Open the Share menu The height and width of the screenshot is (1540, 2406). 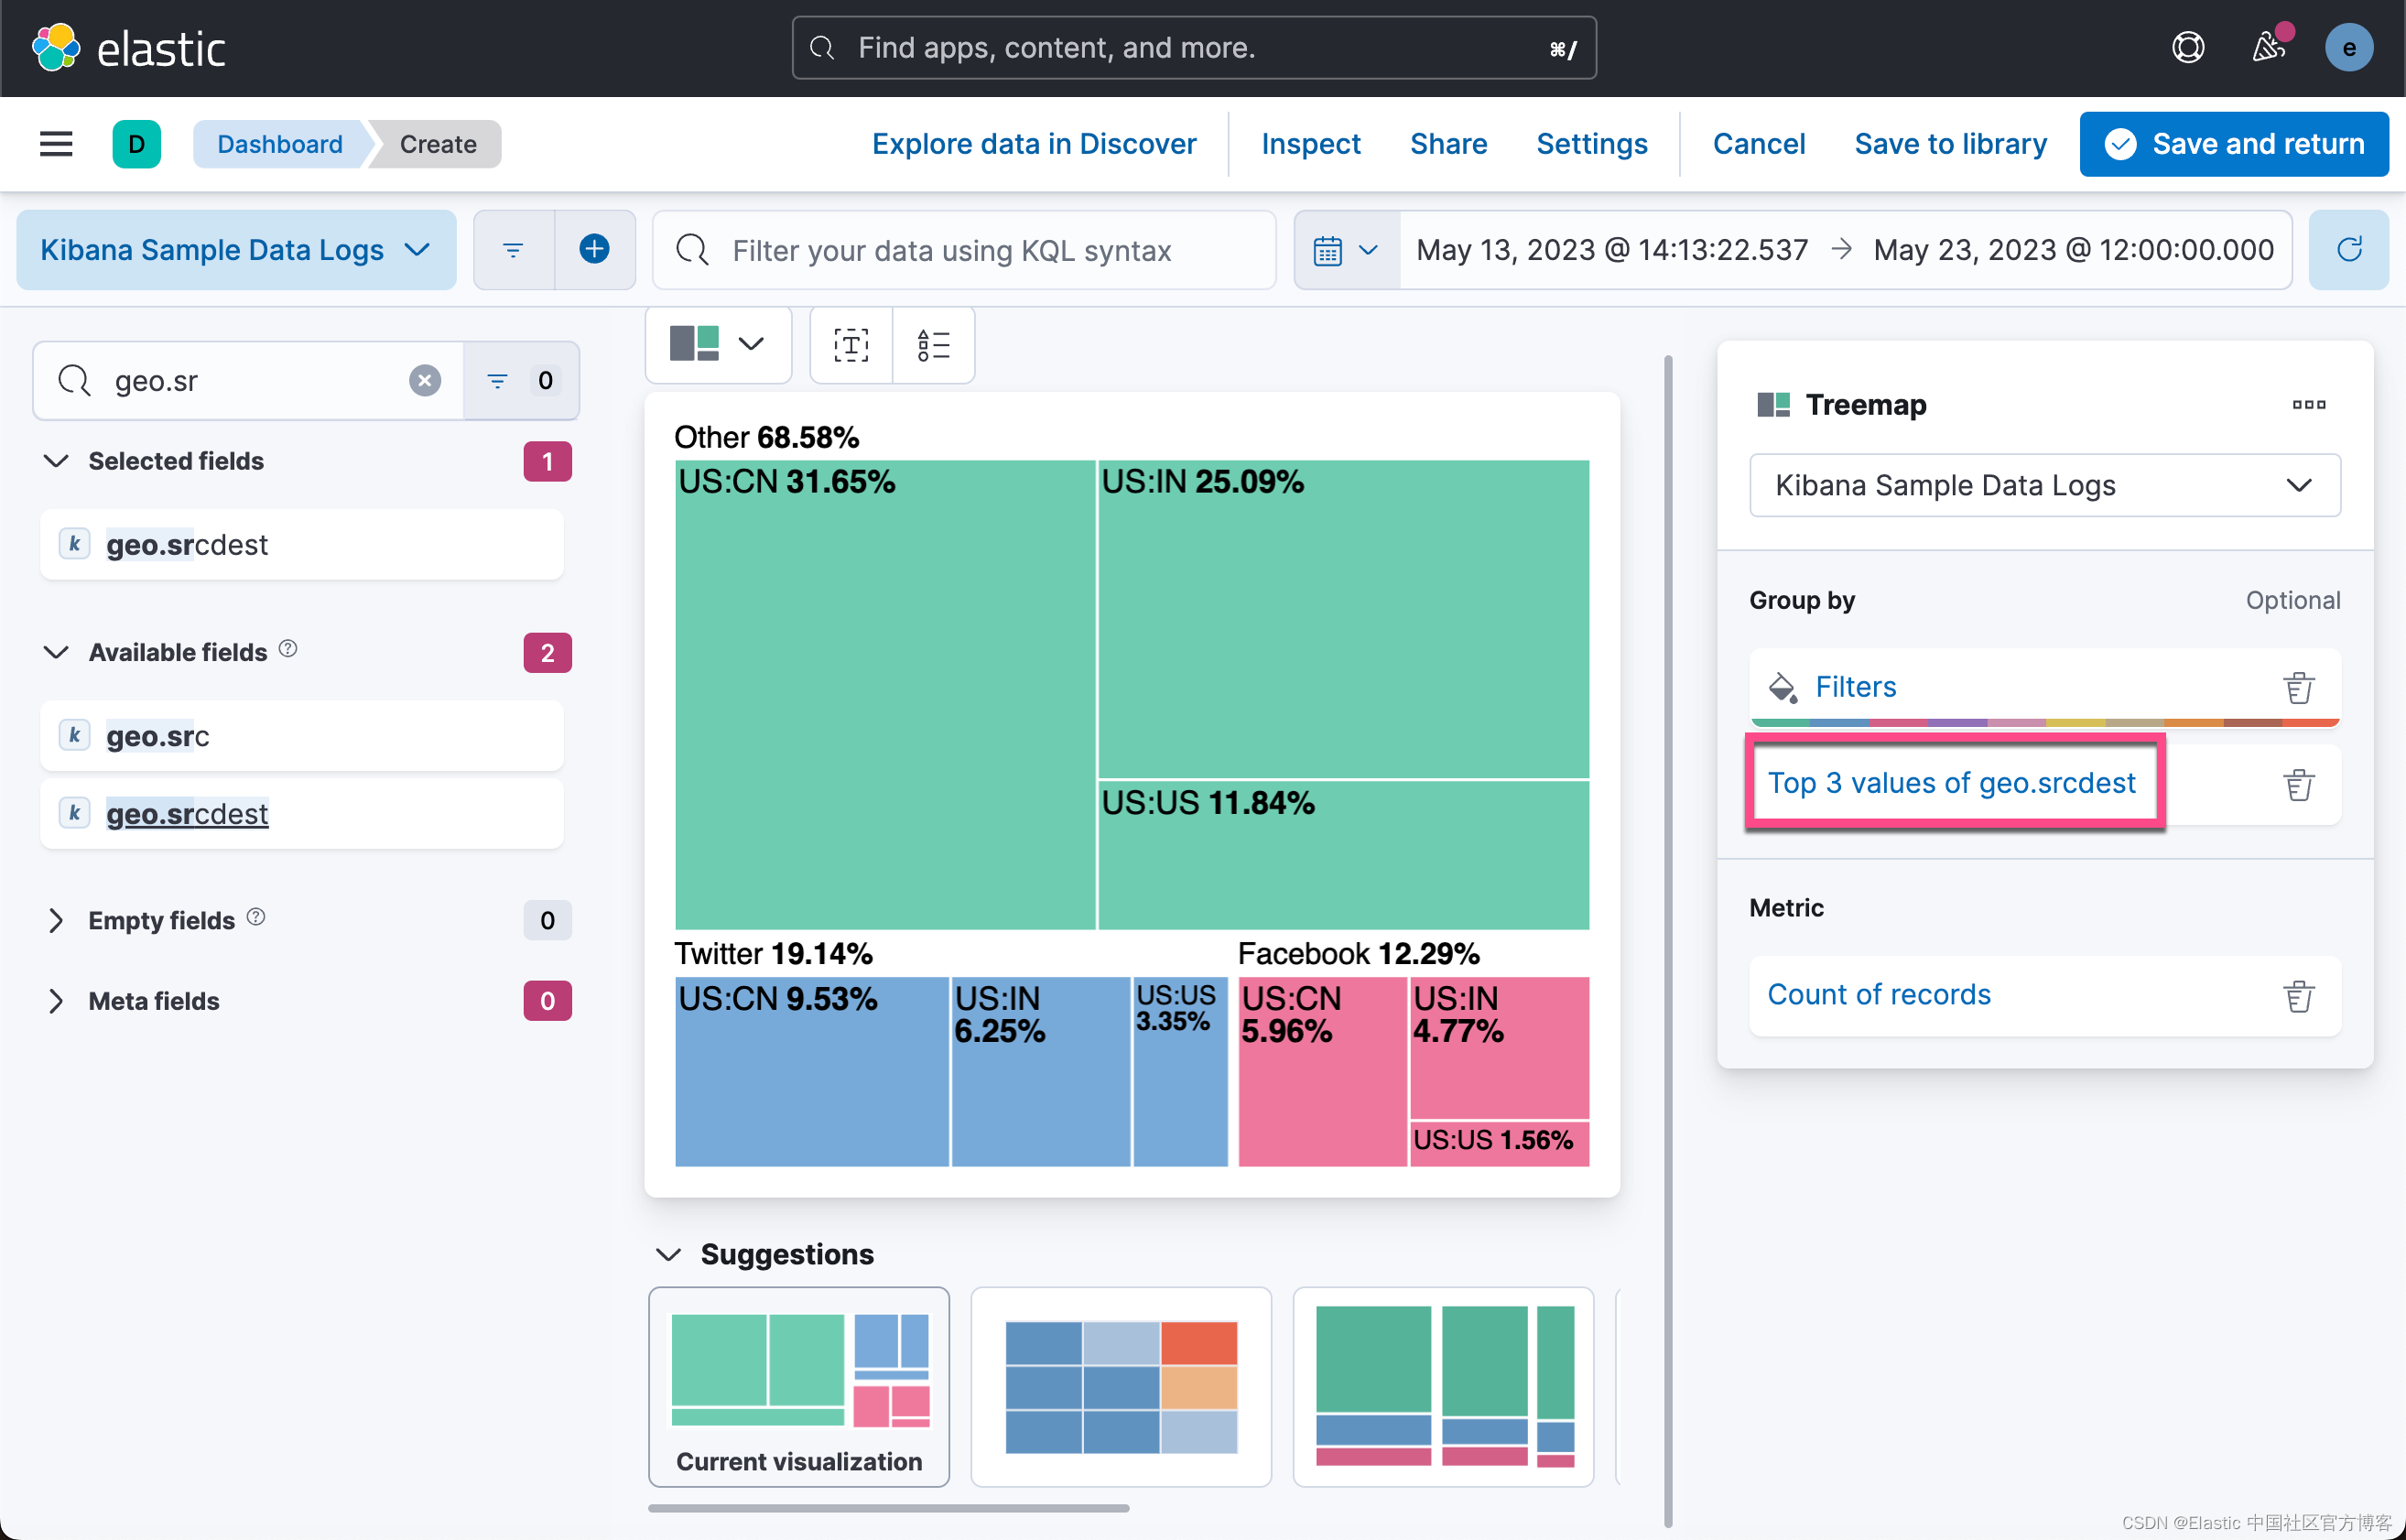[1448, 144]
